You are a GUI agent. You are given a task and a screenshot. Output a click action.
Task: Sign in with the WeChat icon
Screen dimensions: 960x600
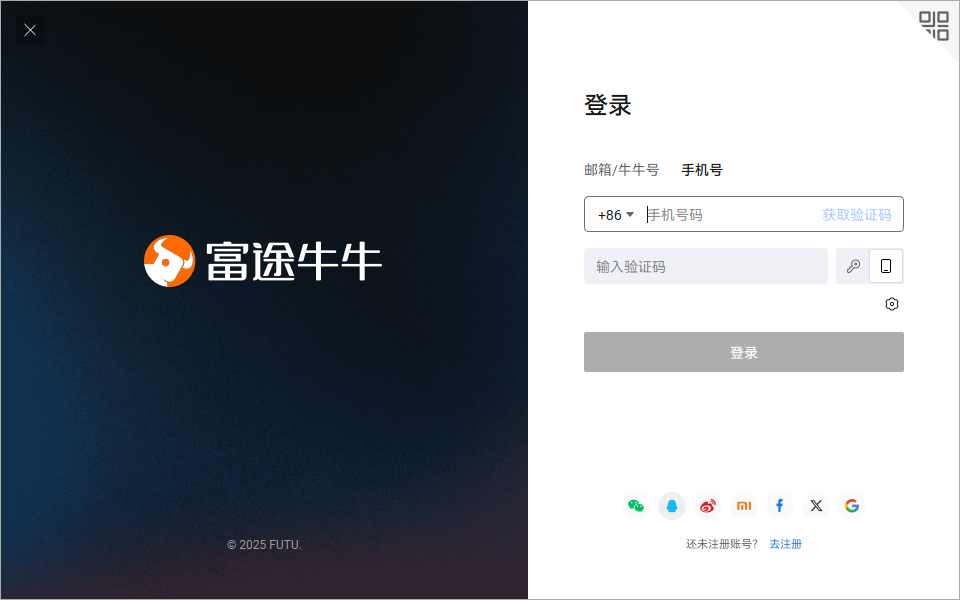pyautogui.click(x=636, y=506)
